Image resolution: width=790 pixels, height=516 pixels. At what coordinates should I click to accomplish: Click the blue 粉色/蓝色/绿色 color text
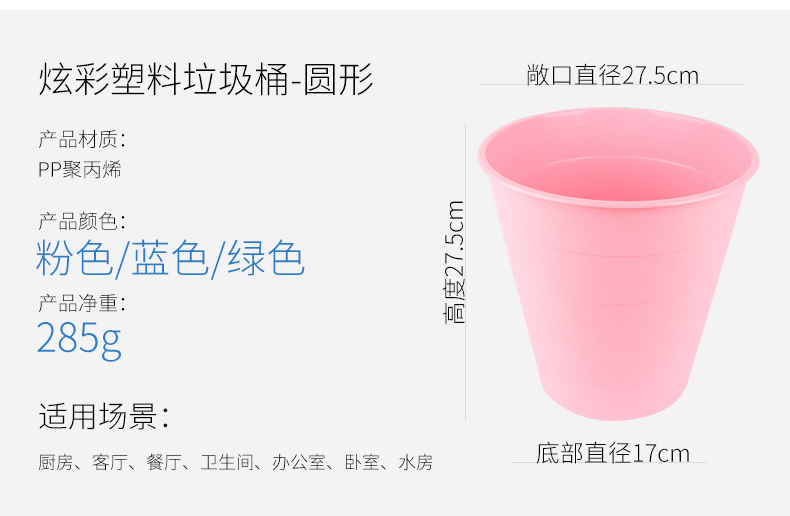point(170,259)
